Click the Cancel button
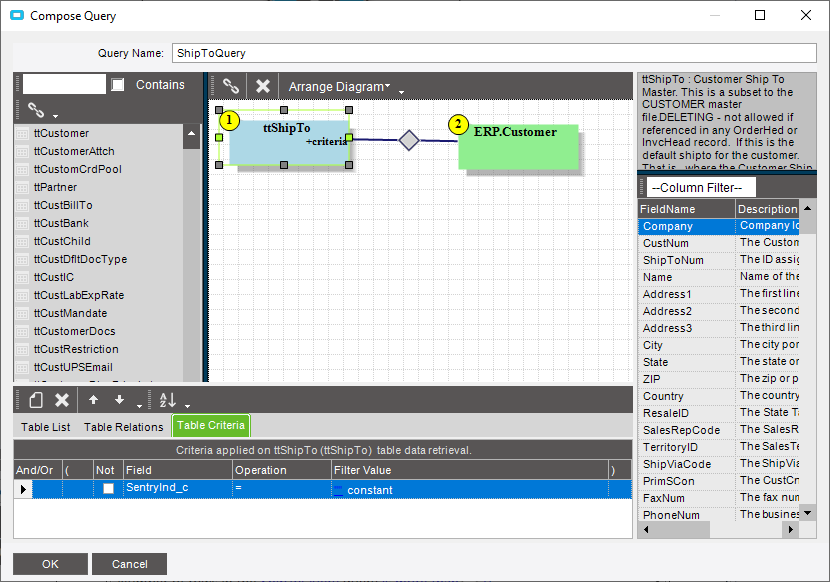The width and height of the screenshot is (830, 582). (130, 564)
